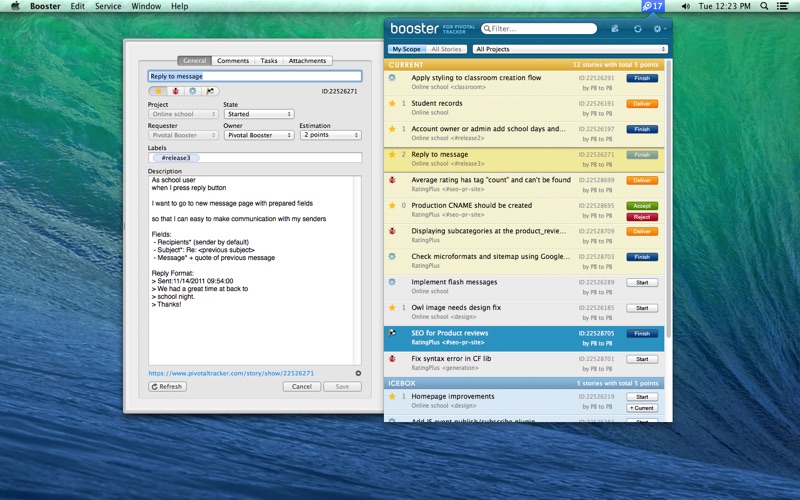Click the refresh sync icon in Booster header
The image size is (800, 500).
(x=638, y=29)
